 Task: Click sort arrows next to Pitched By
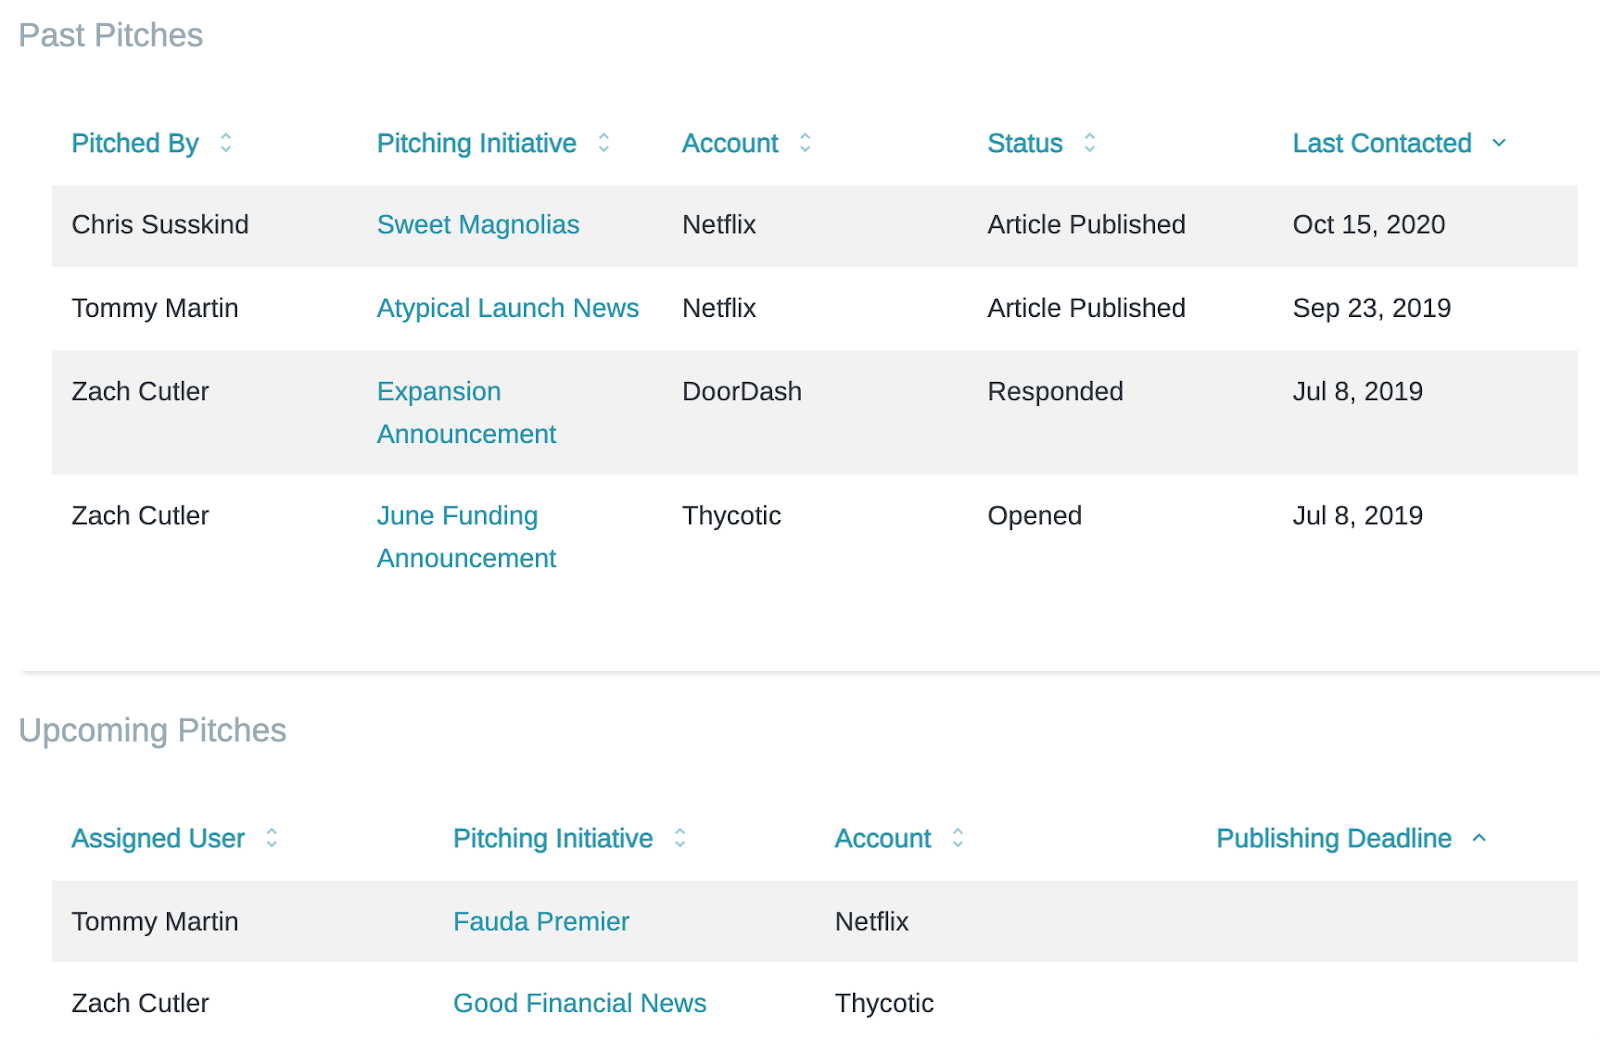[226, 143]
